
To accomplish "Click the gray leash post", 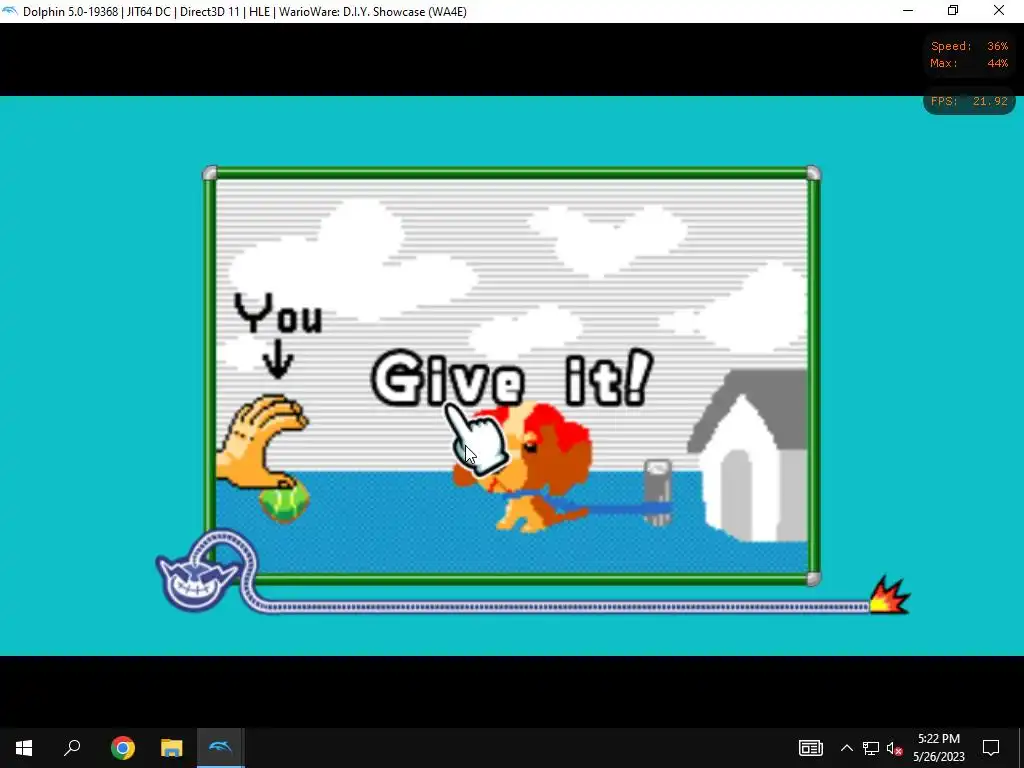I will point(657,492).
